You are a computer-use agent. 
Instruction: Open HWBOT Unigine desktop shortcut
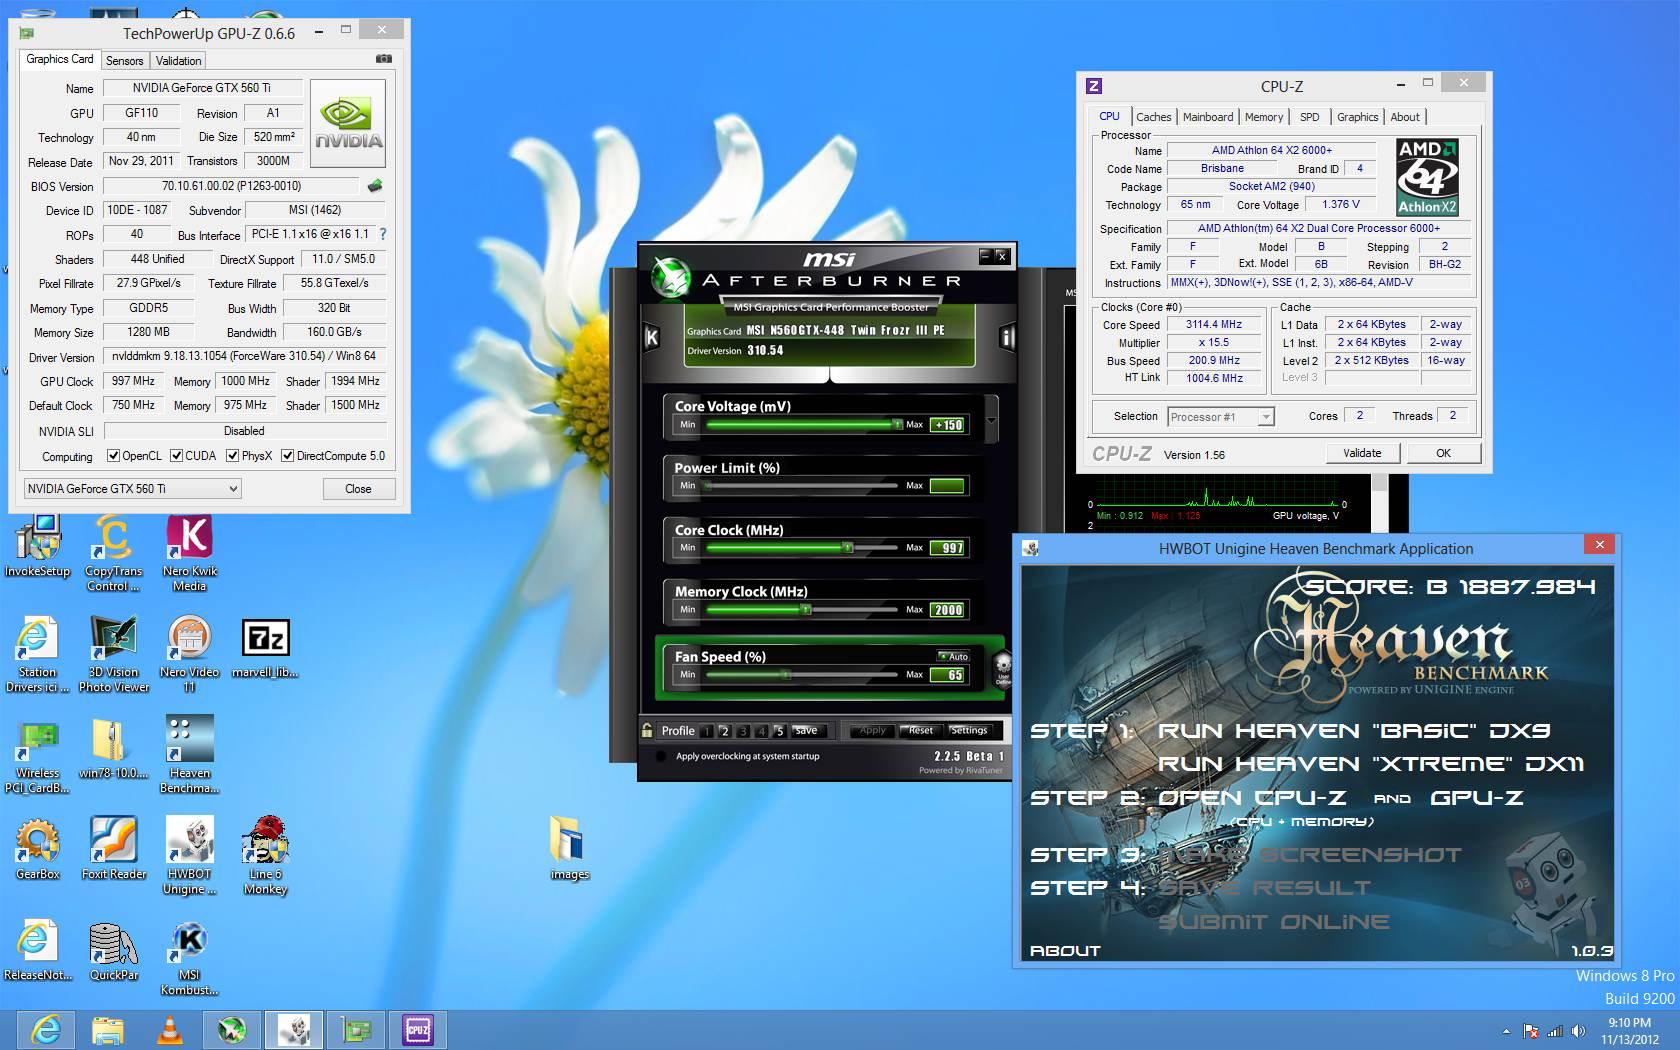(189, 856)
